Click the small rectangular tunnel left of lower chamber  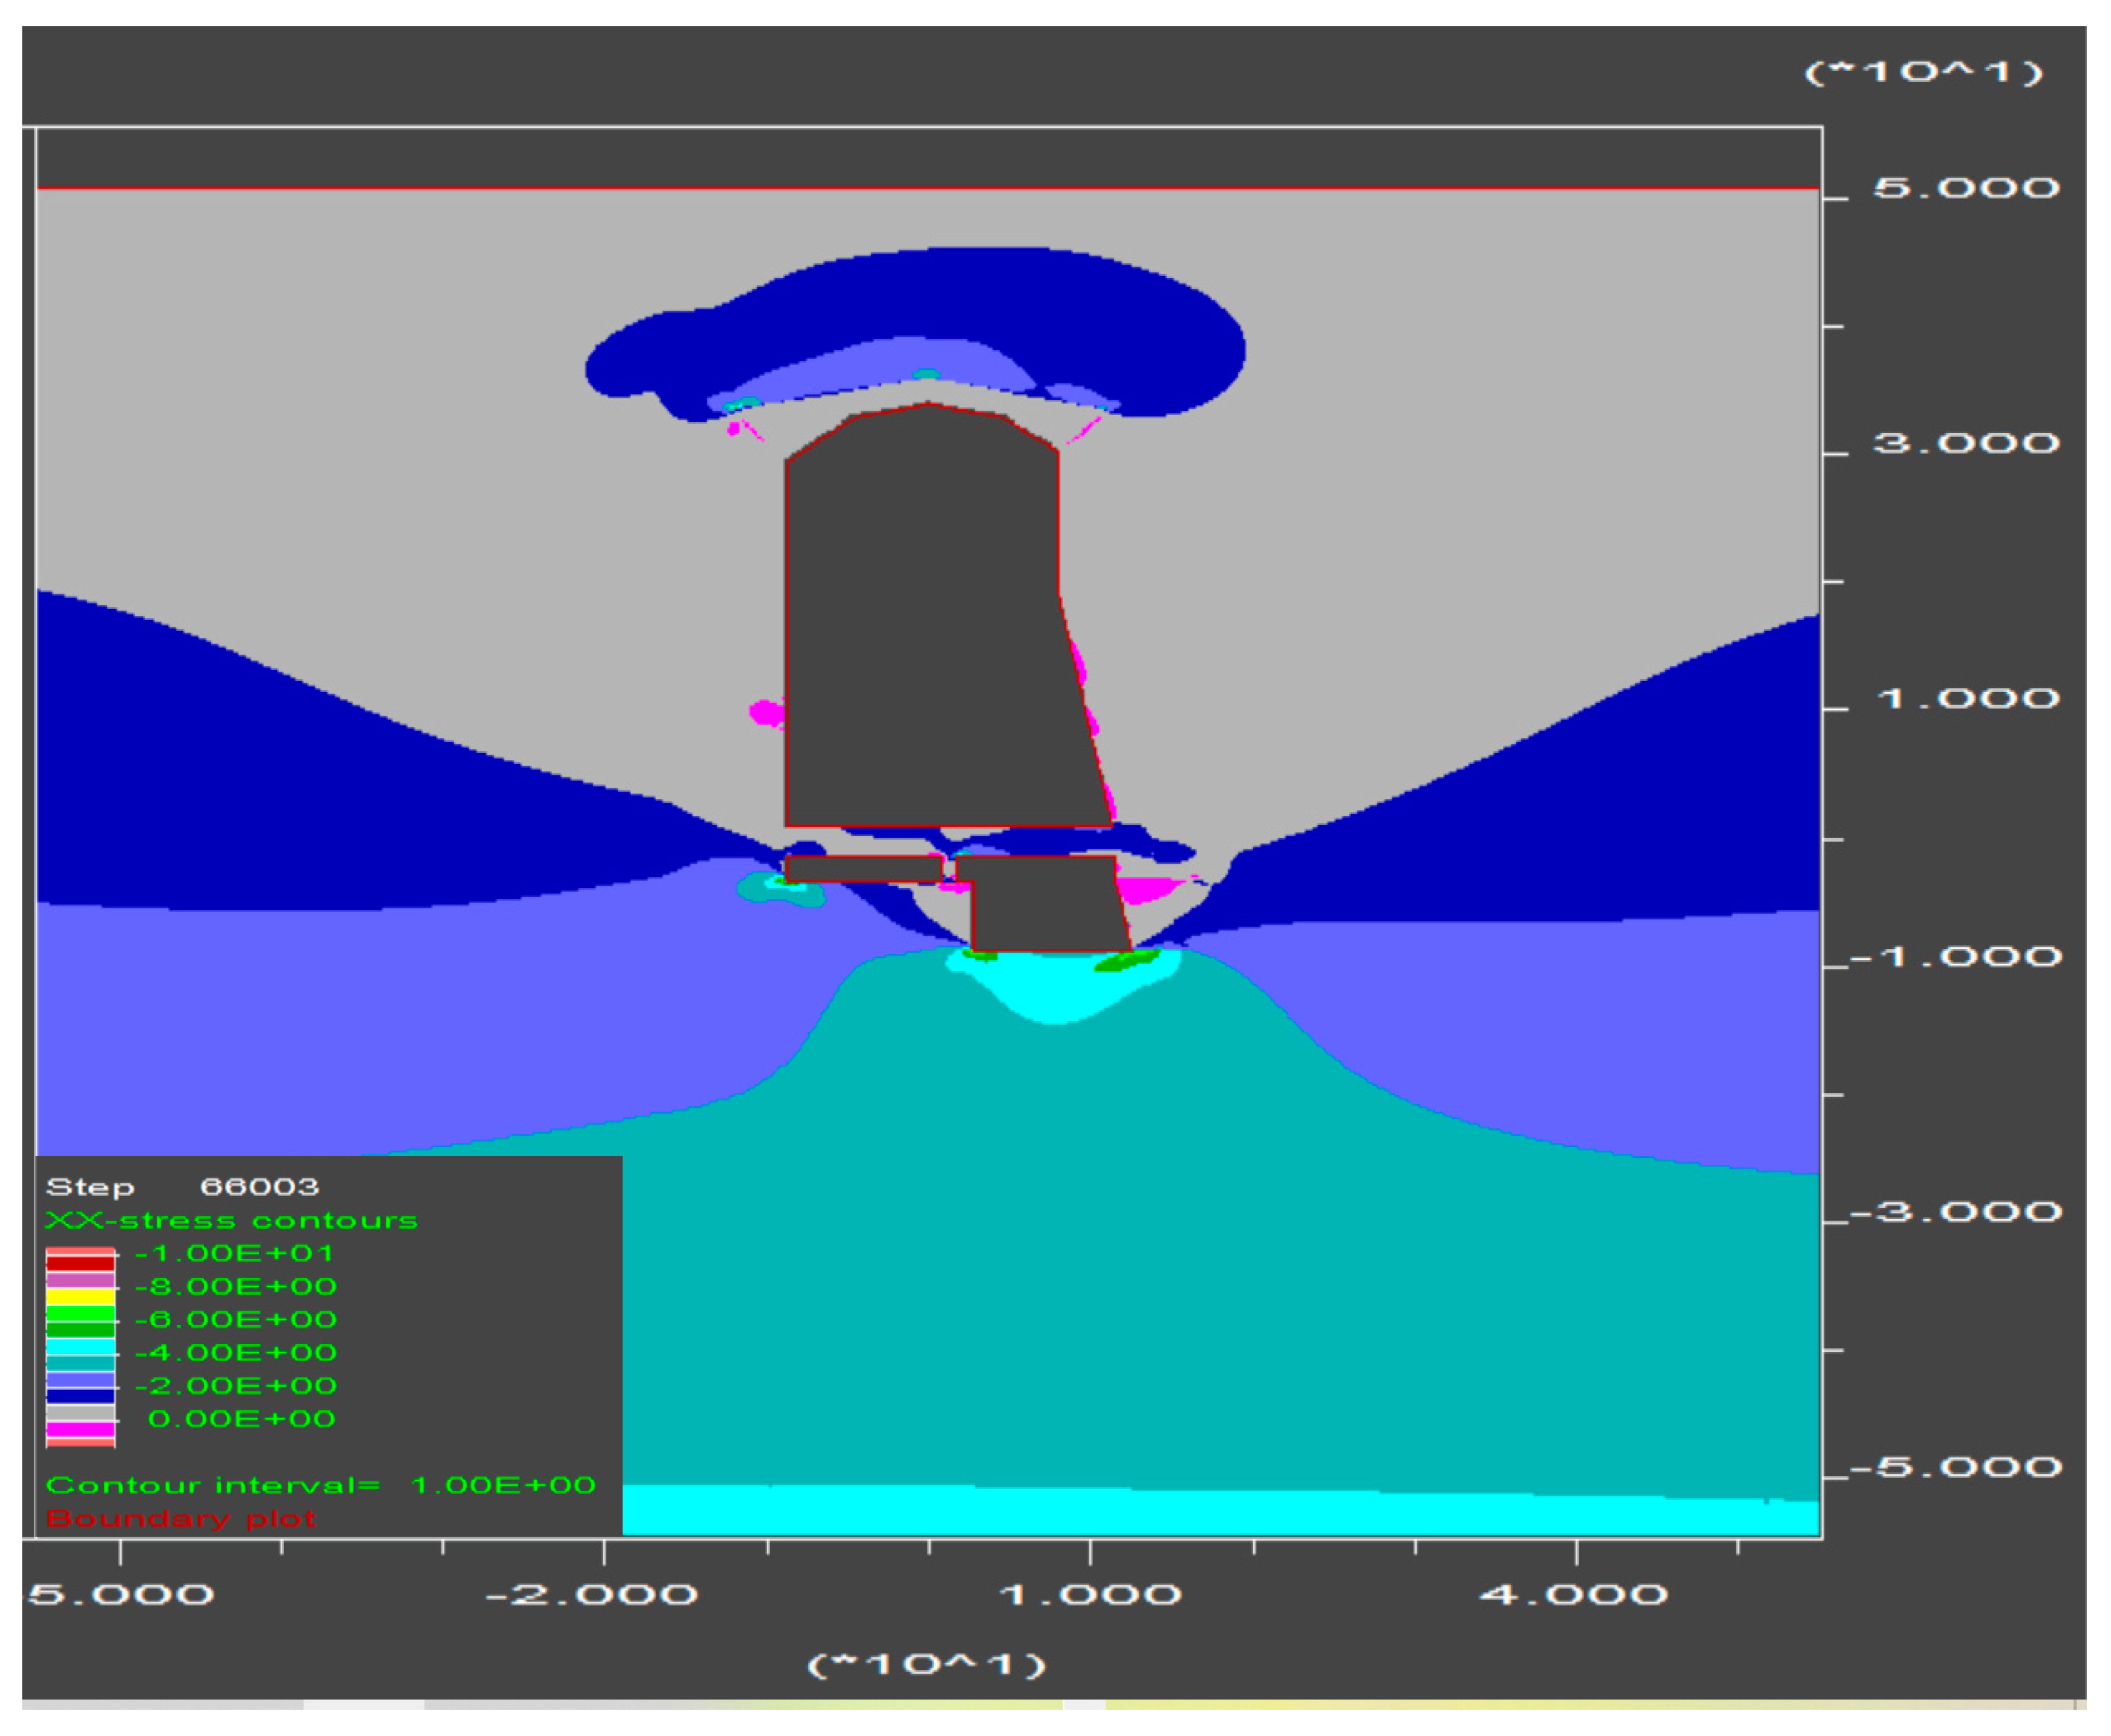(x=863, y=869)
